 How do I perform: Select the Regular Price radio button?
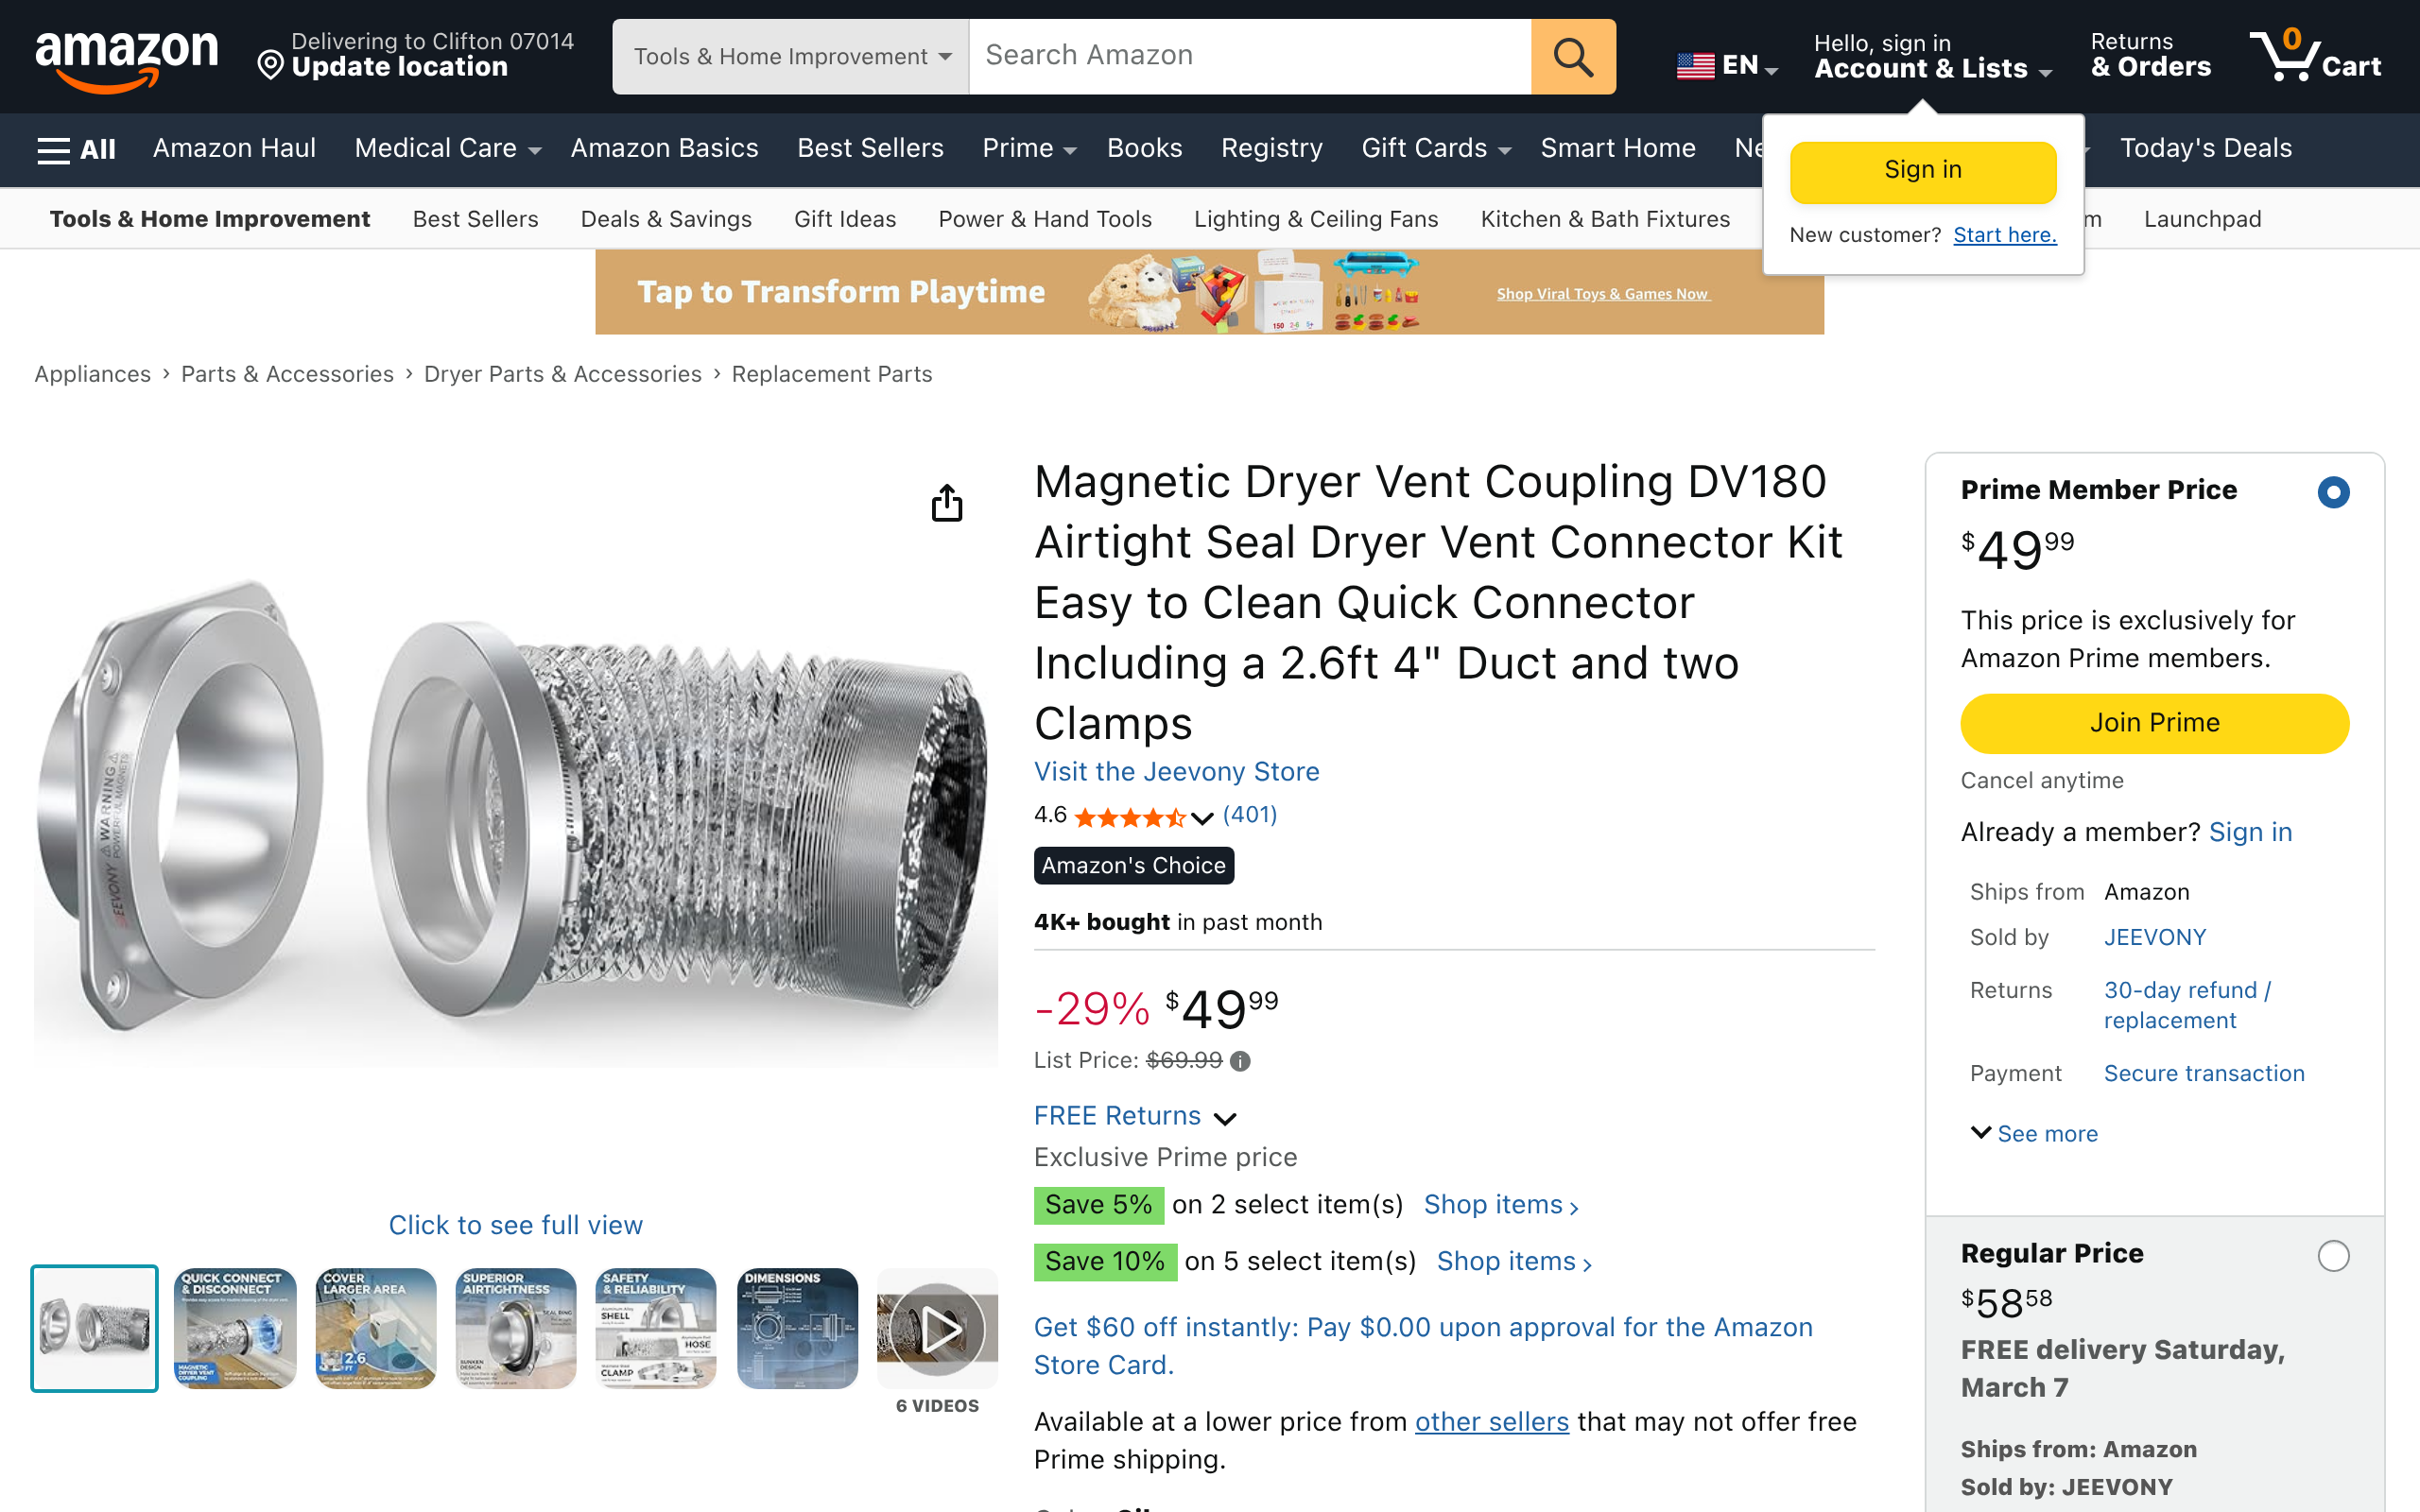click(x=2333, y=1255)
